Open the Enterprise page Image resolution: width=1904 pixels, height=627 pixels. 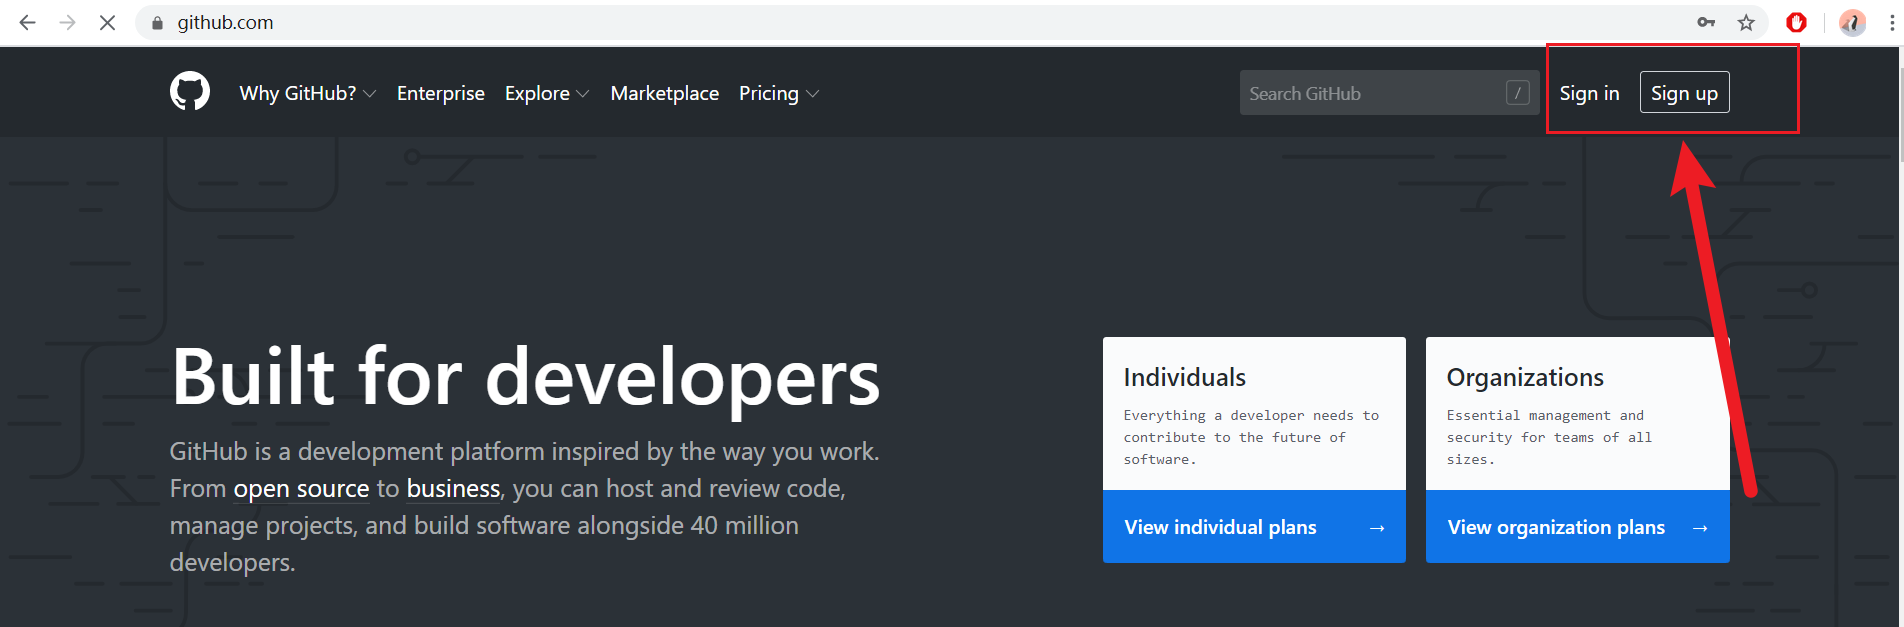click(441, 93)
